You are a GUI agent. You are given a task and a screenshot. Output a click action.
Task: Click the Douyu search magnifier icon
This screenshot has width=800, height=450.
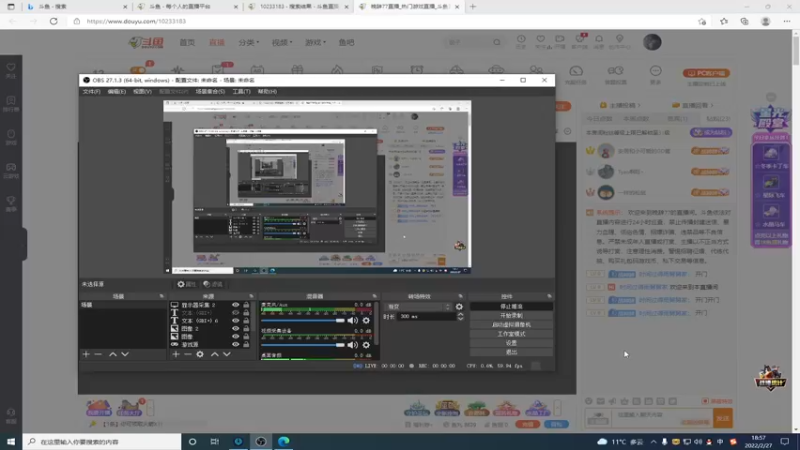click(497, 42)
